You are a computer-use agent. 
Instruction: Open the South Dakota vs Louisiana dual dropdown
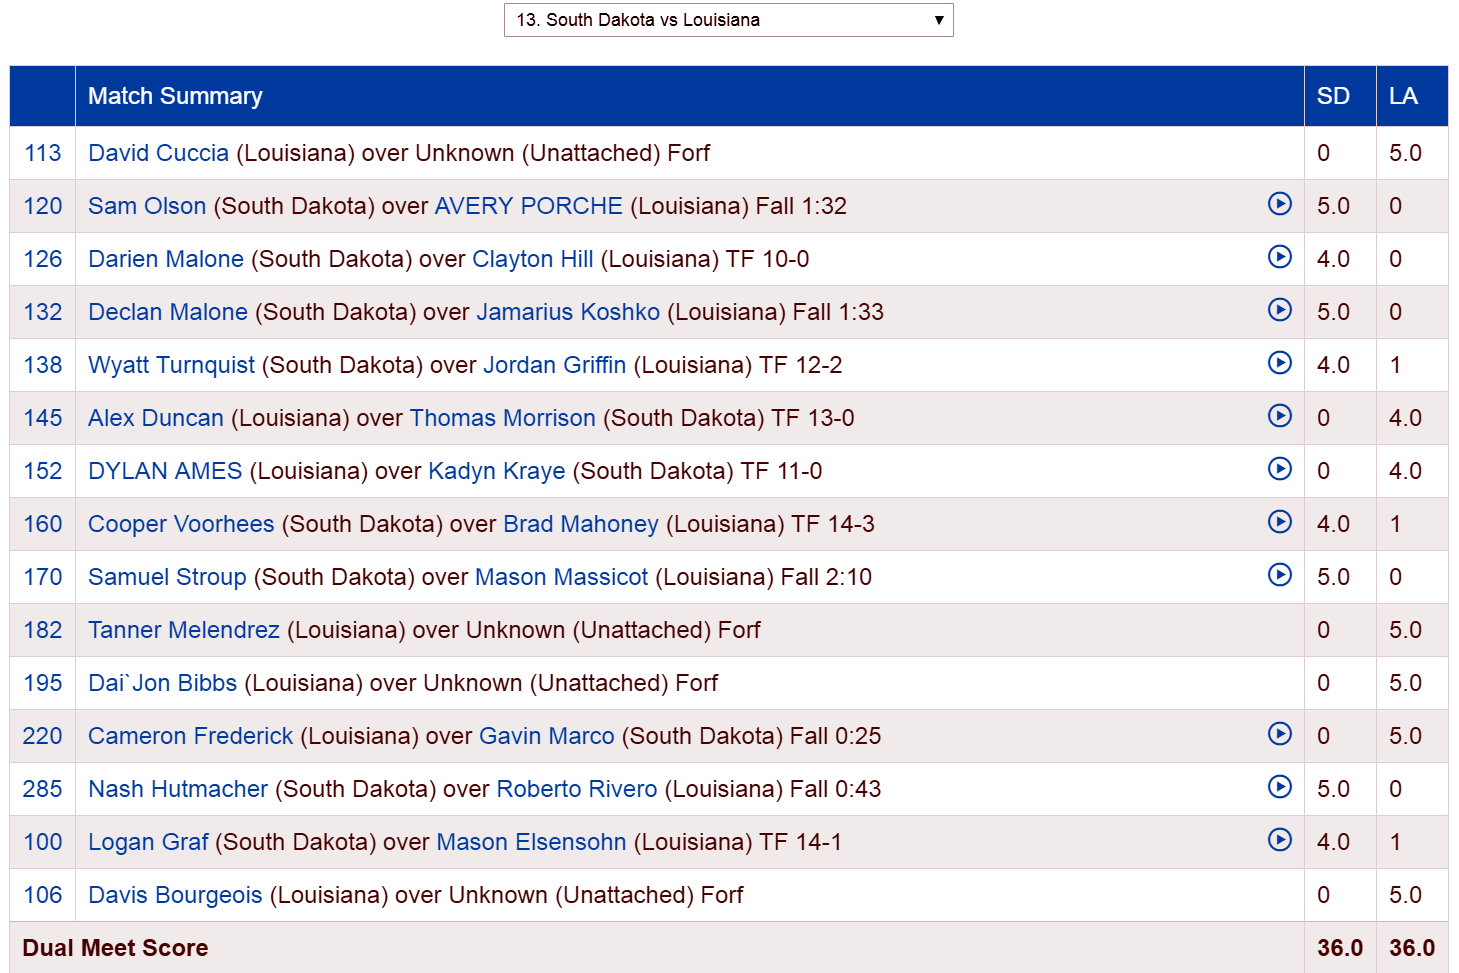728,20
